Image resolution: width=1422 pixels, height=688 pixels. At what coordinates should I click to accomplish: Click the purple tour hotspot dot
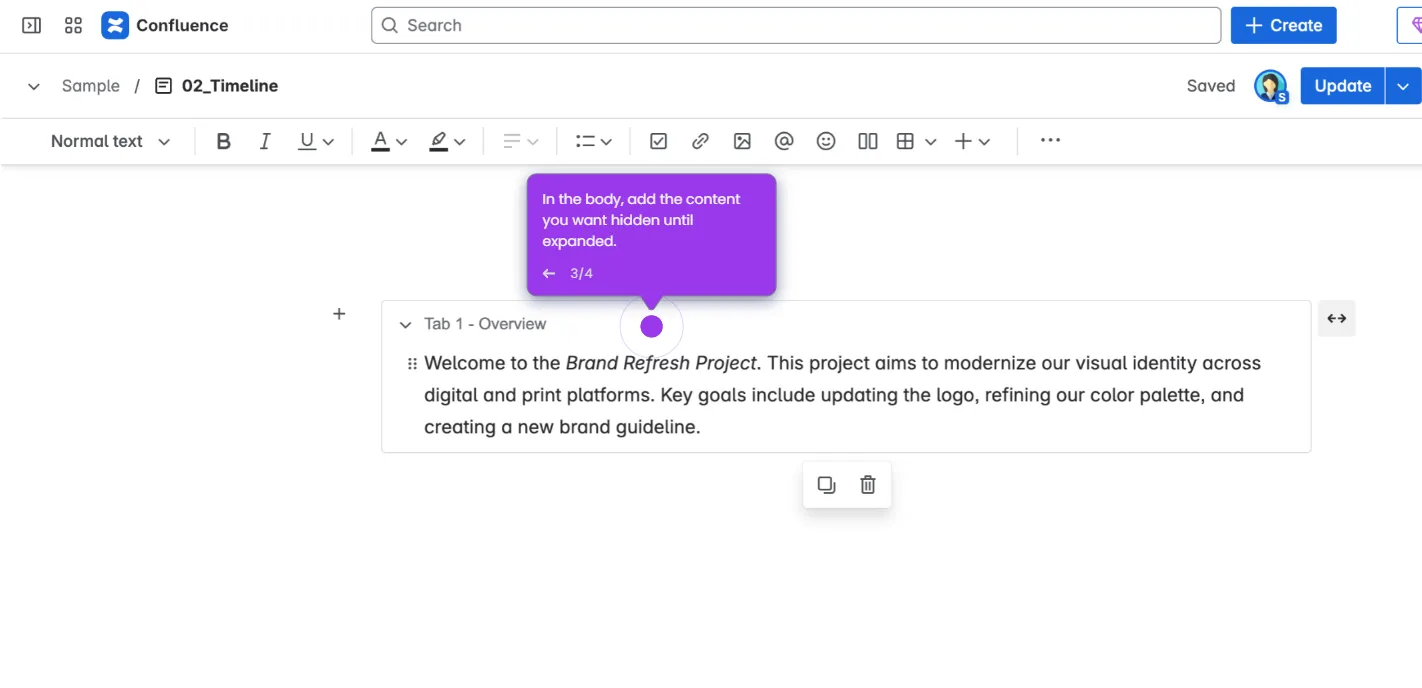point(651,326)
